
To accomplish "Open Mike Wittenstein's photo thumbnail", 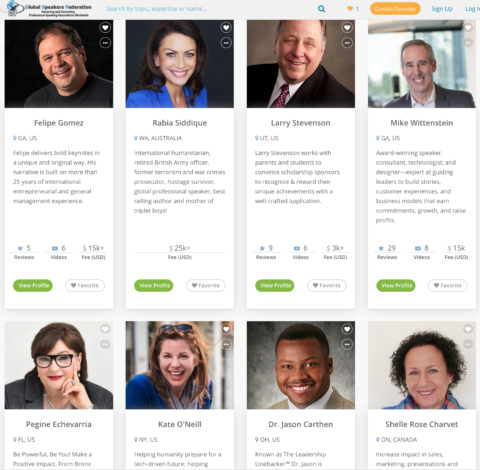I will point(422,64).
